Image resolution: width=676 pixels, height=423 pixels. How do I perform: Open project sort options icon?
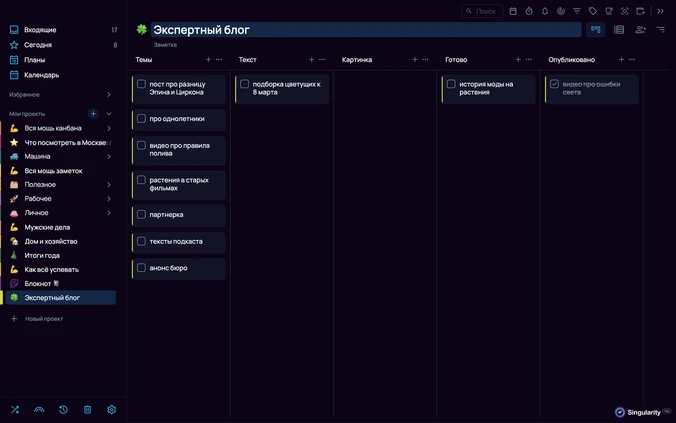point(660,29)
